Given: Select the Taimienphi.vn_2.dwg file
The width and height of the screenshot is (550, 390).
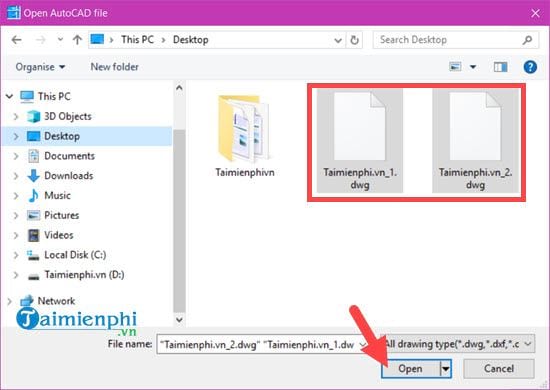Looking at the screenshot, I should coord(476,140).
